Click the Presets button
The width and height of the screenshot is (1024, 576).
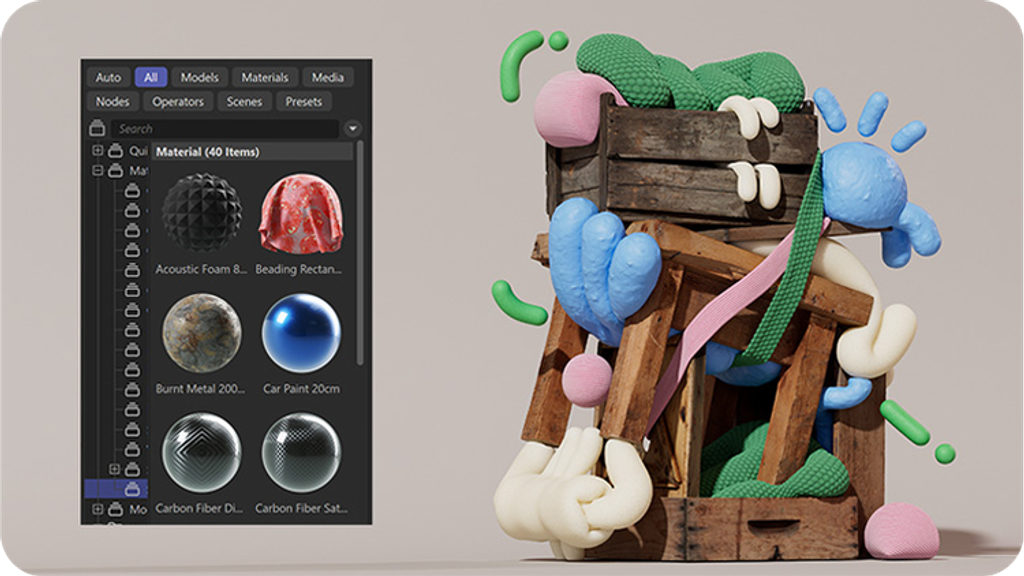click(x=303, y=102)
